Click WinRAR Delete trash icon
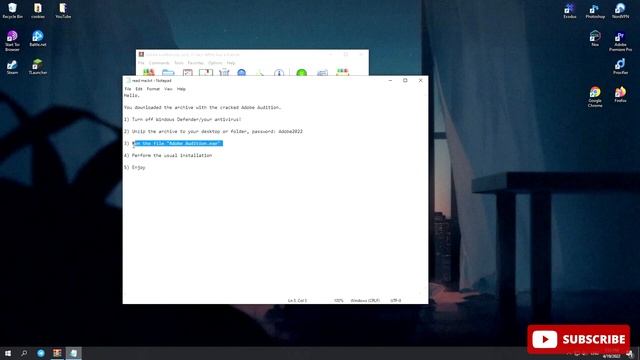 [x=224, y=73]
